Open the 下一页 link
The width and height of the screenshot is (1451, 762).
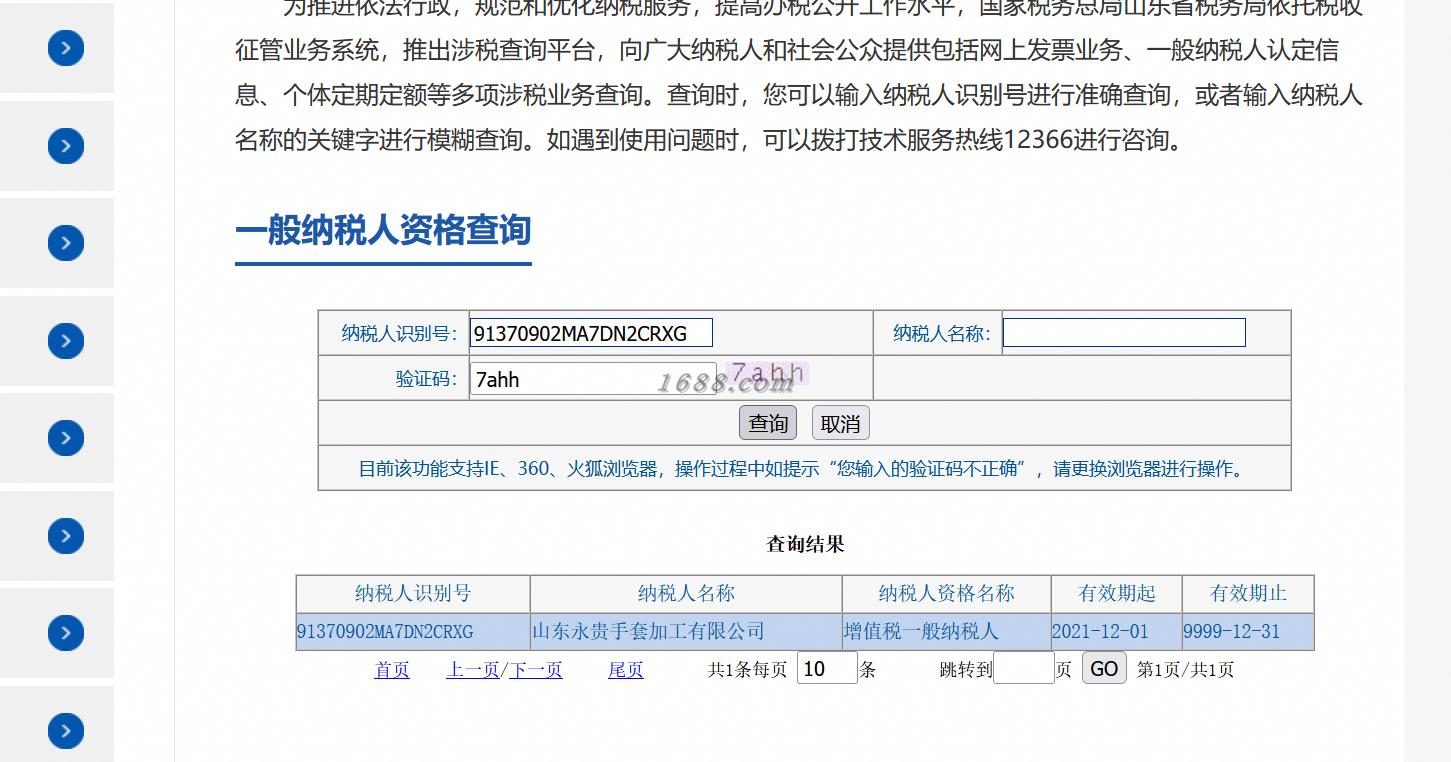pyautogui.click(x=536, y=670)
